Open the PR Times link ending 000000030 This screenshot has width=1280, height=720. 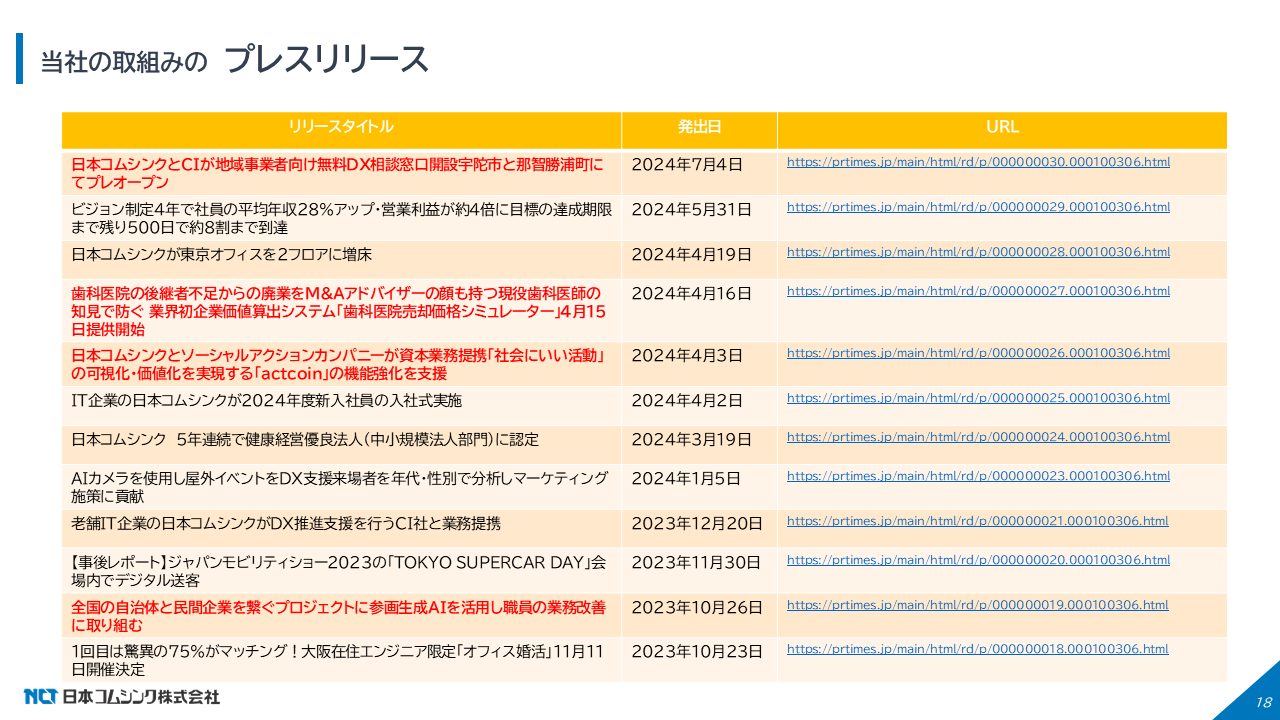978,162
